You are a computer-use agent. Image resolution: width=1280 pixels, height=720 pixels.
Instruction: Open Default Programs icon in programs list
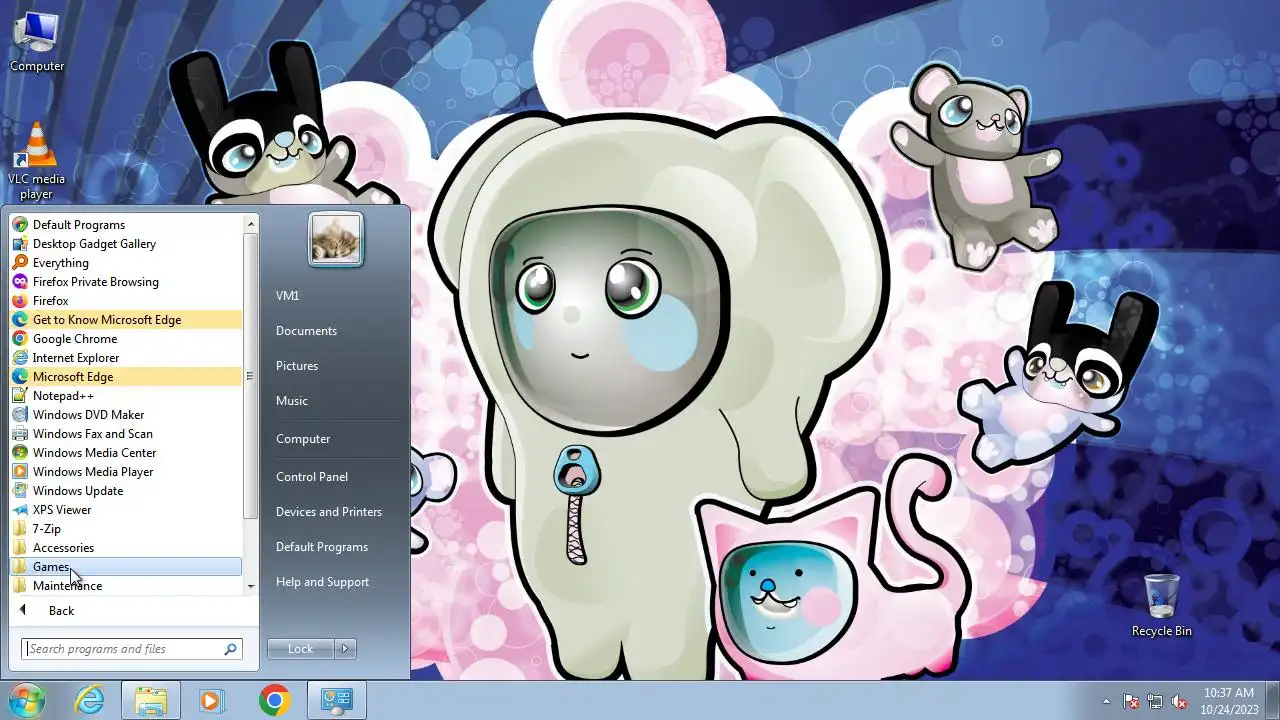click(20, 225)
